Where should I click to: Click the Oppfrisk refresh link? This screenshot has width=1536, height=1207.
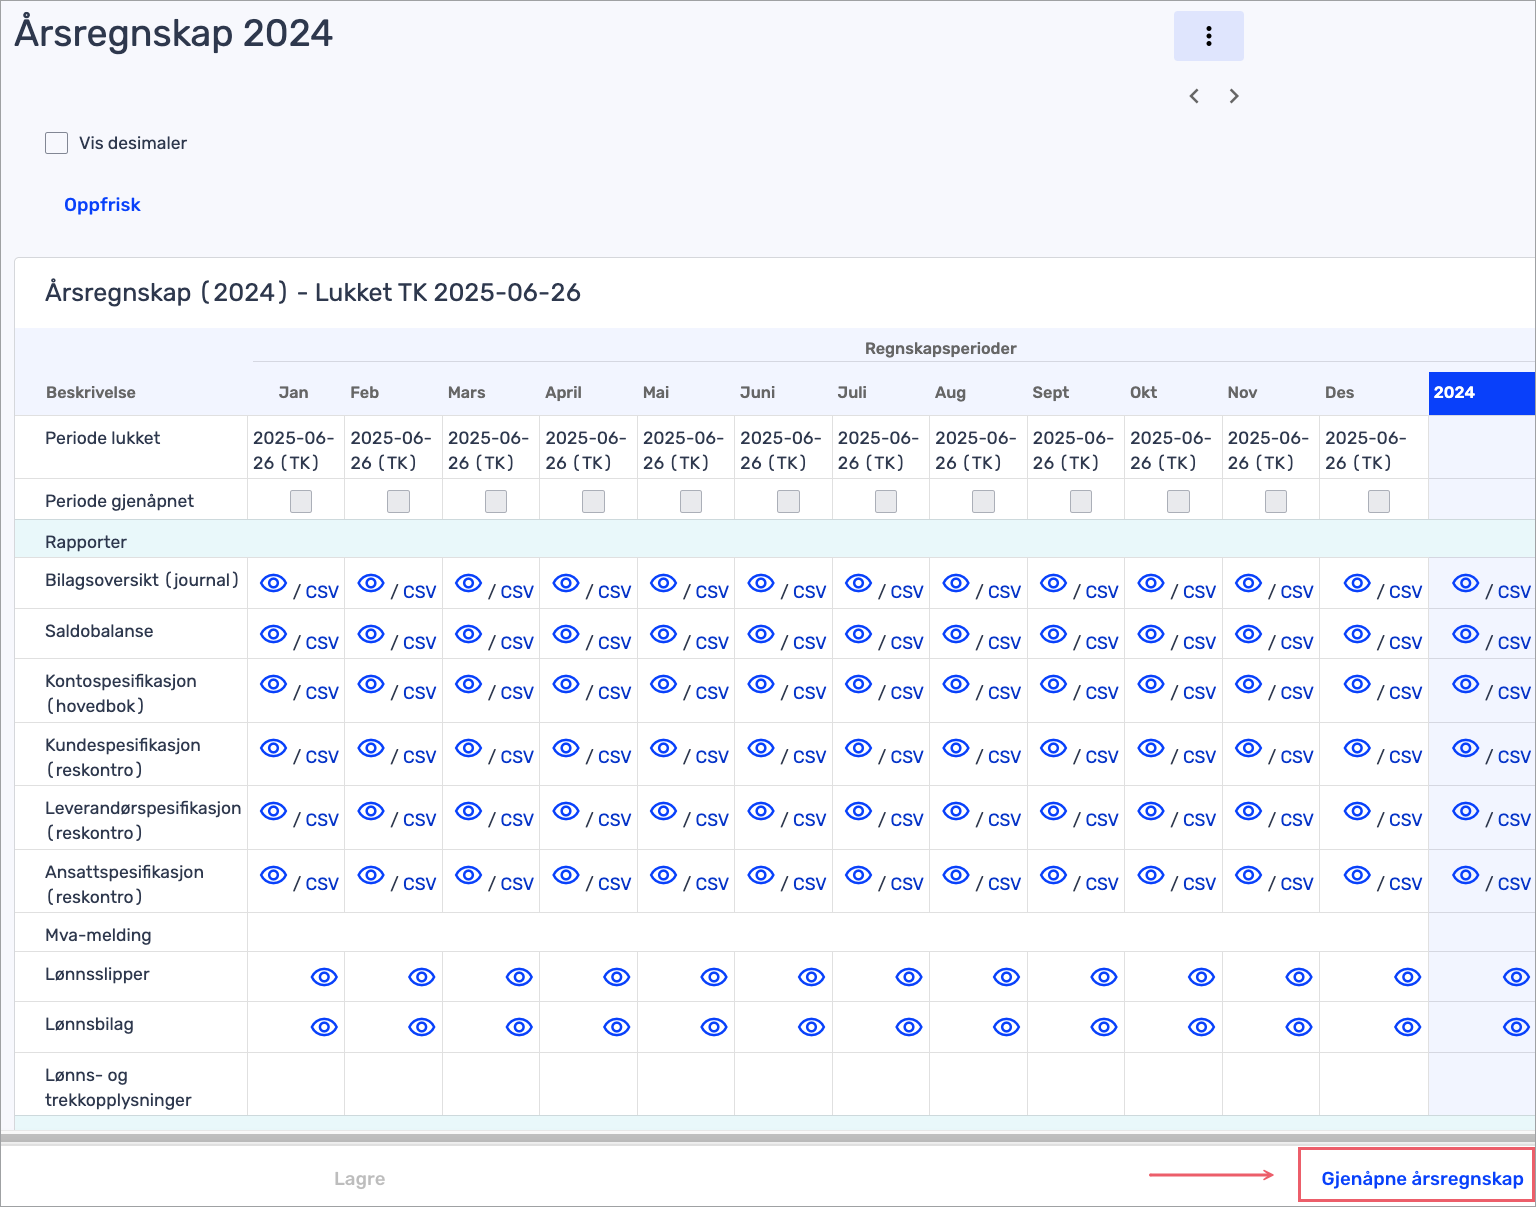tap(102, 205)
